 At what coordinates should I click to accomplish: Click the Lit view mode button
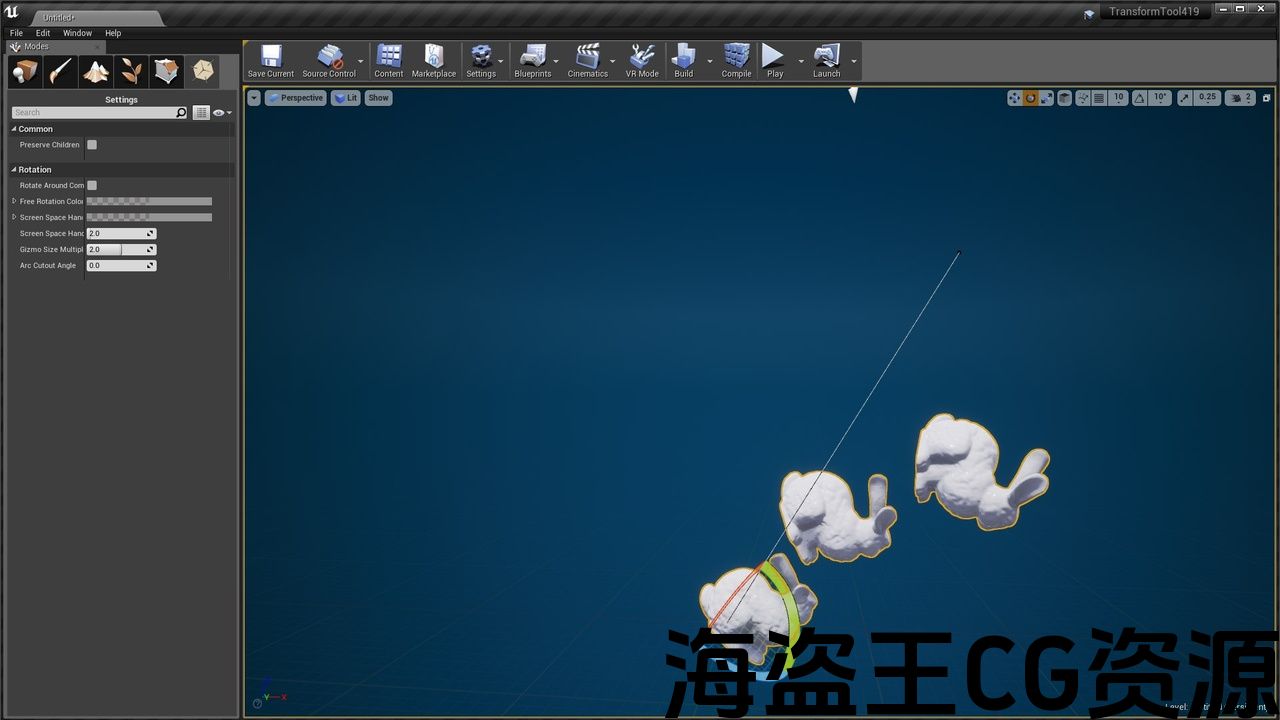pos(346,98)
